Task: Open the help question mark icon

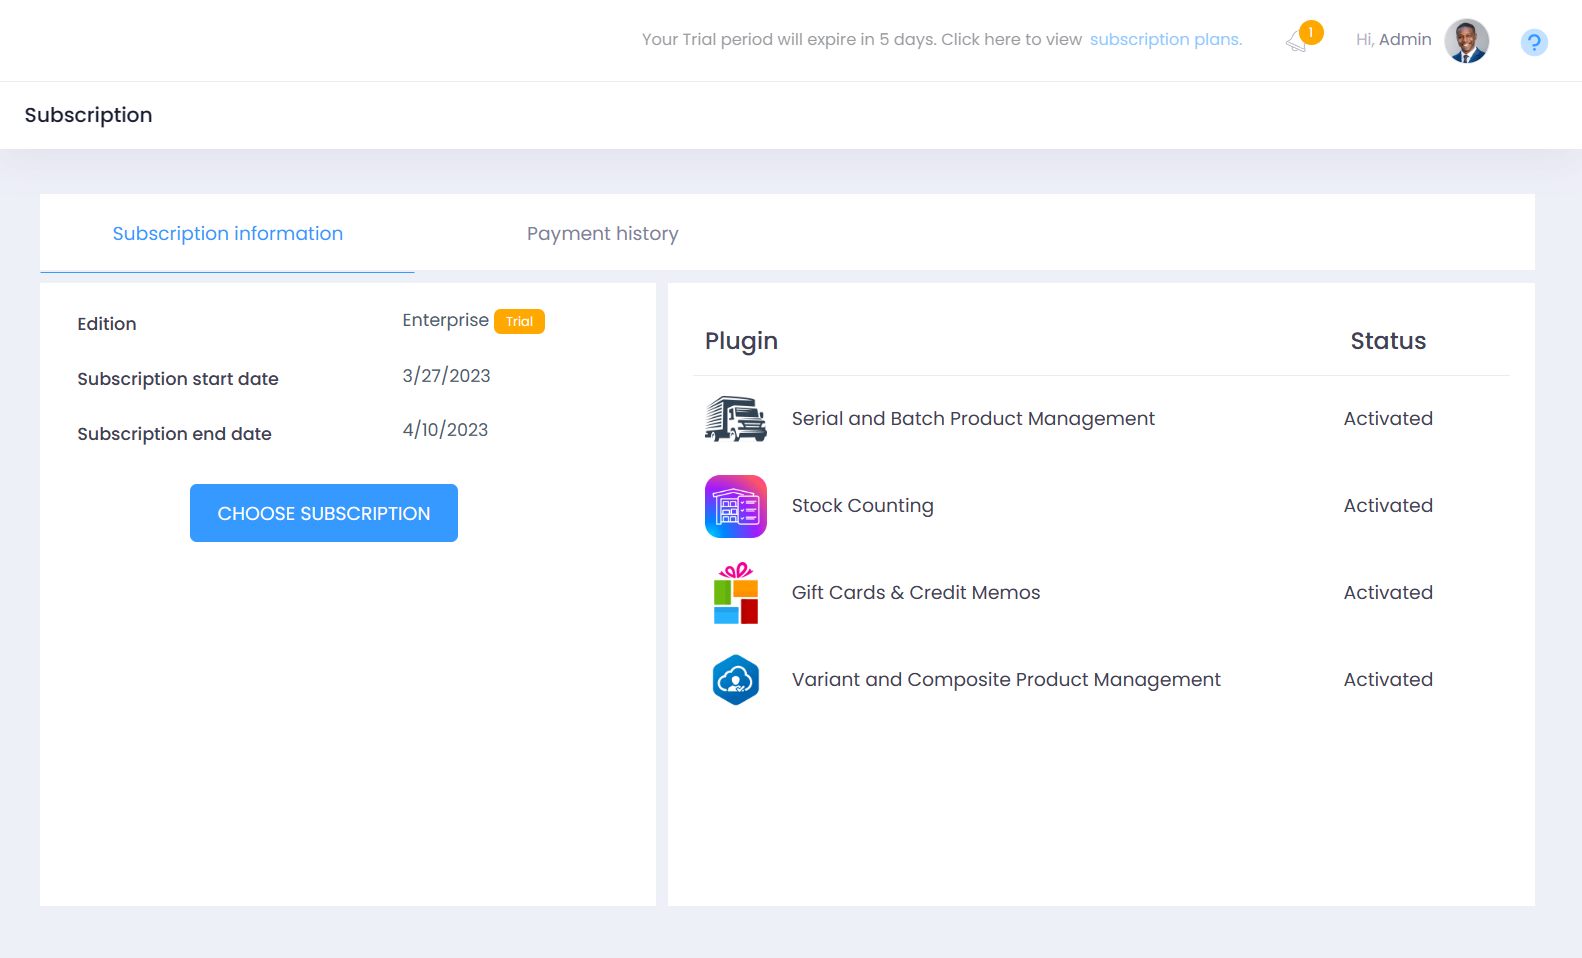Action: point(1533,42)
